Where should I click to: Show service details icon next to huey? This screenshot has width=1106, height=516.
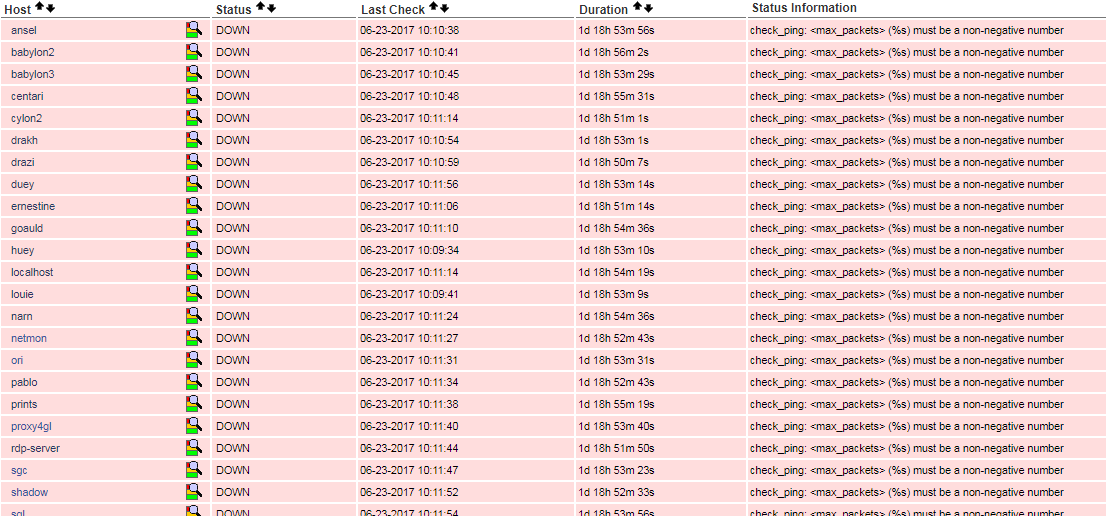193,250
